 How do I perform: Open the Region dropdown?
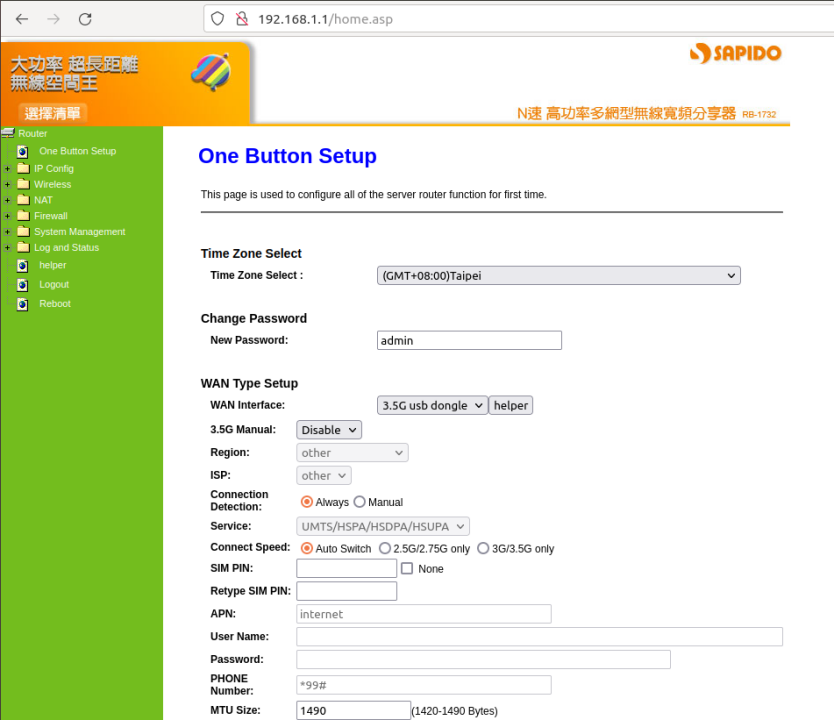pyautogui.click(x=352, y=453)
